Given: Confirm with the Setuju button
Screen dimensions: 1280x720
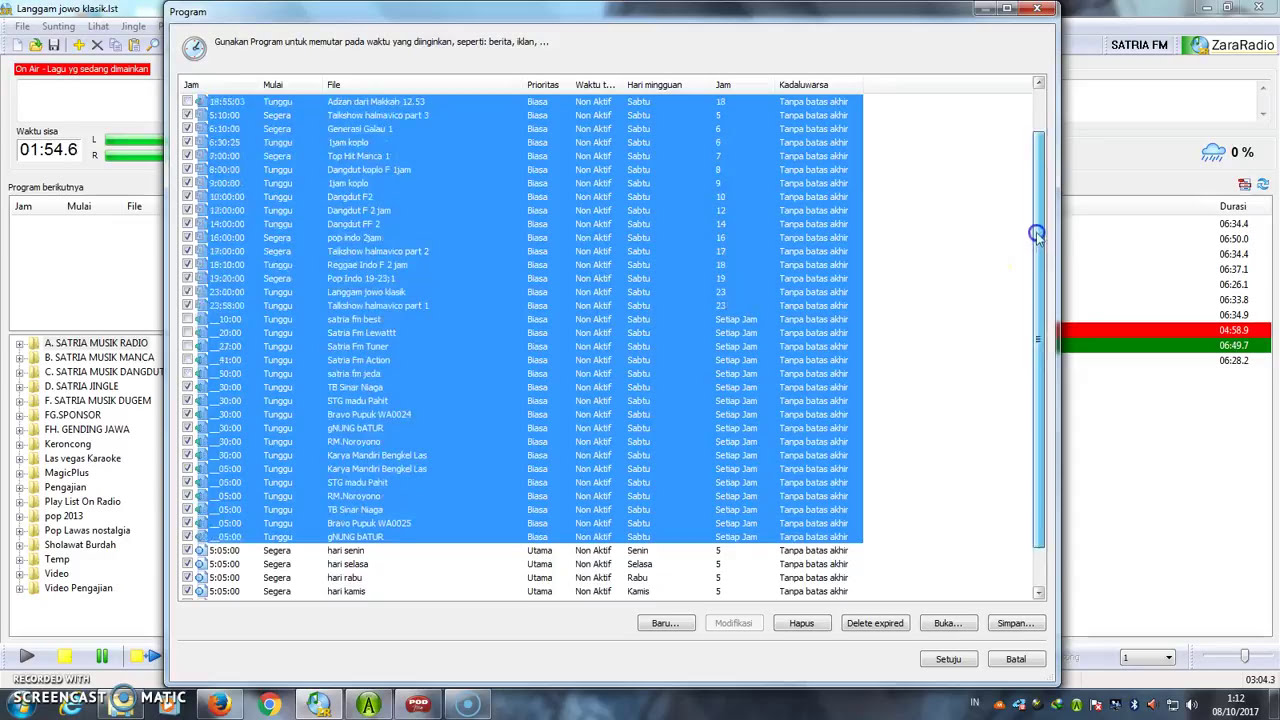Looking at the screenshot, I should [x=948, y=659].
